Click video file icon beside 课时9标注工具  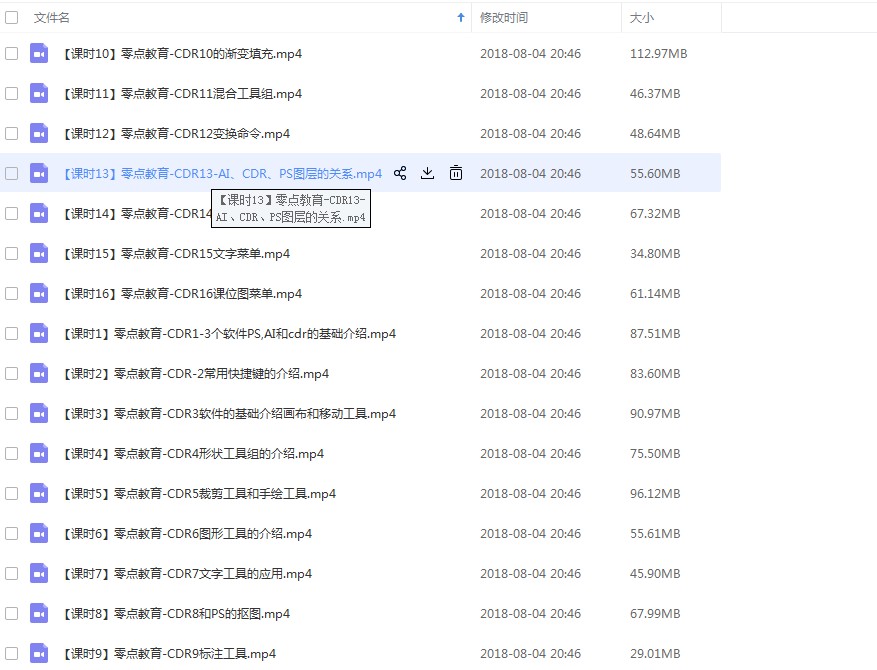39,653
